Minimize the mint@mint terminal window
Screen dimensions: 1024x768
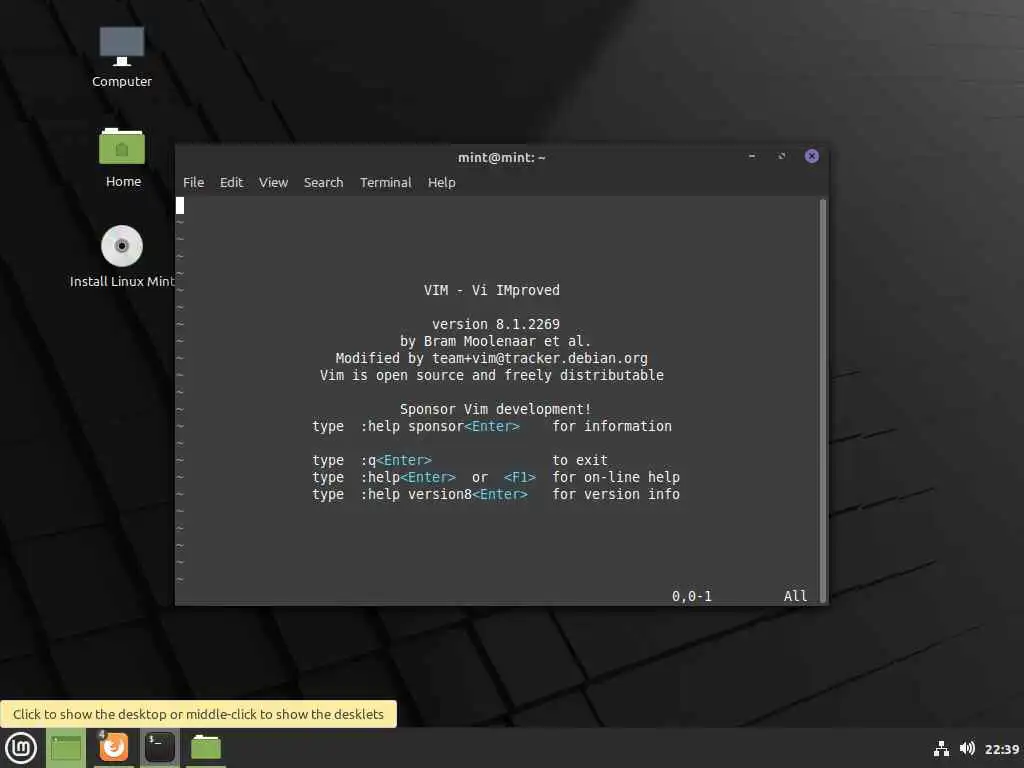(x=752, y=156)
